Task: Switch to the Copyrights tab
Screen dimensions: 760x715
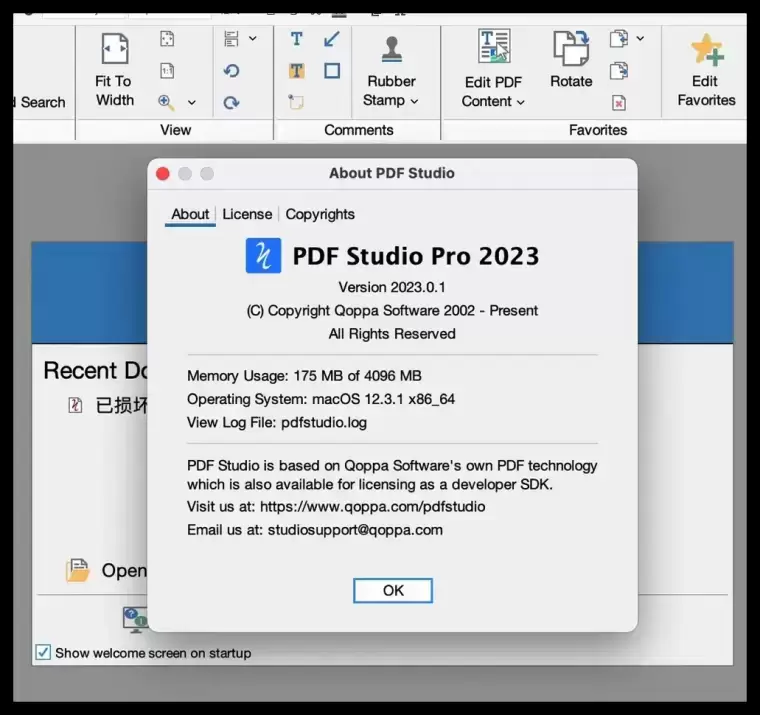Action: pyautogui.click(x=320, y=214)
